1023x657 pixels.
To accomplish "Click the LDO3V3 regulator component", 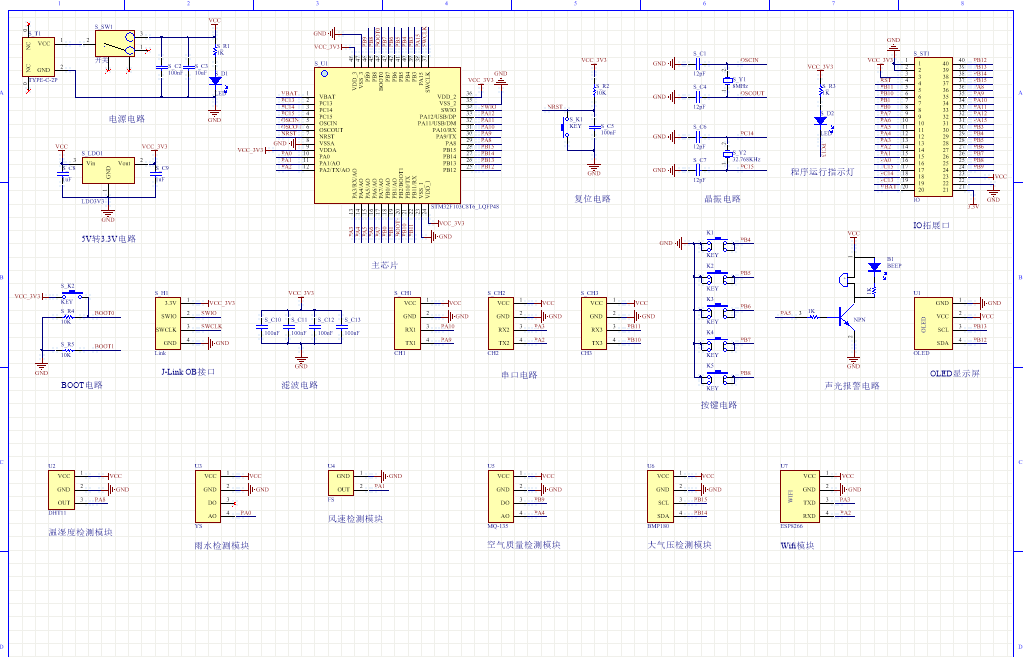I will click(108, 171).
